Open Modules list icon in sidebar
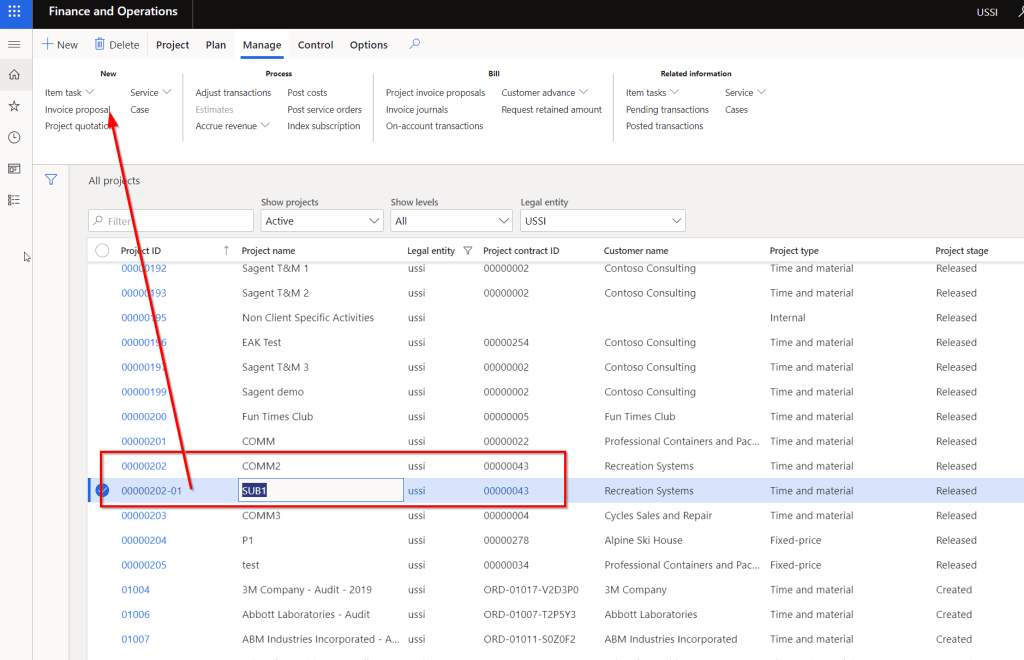The width and height of the screenshot is (1024, 660). coord(14,200)
